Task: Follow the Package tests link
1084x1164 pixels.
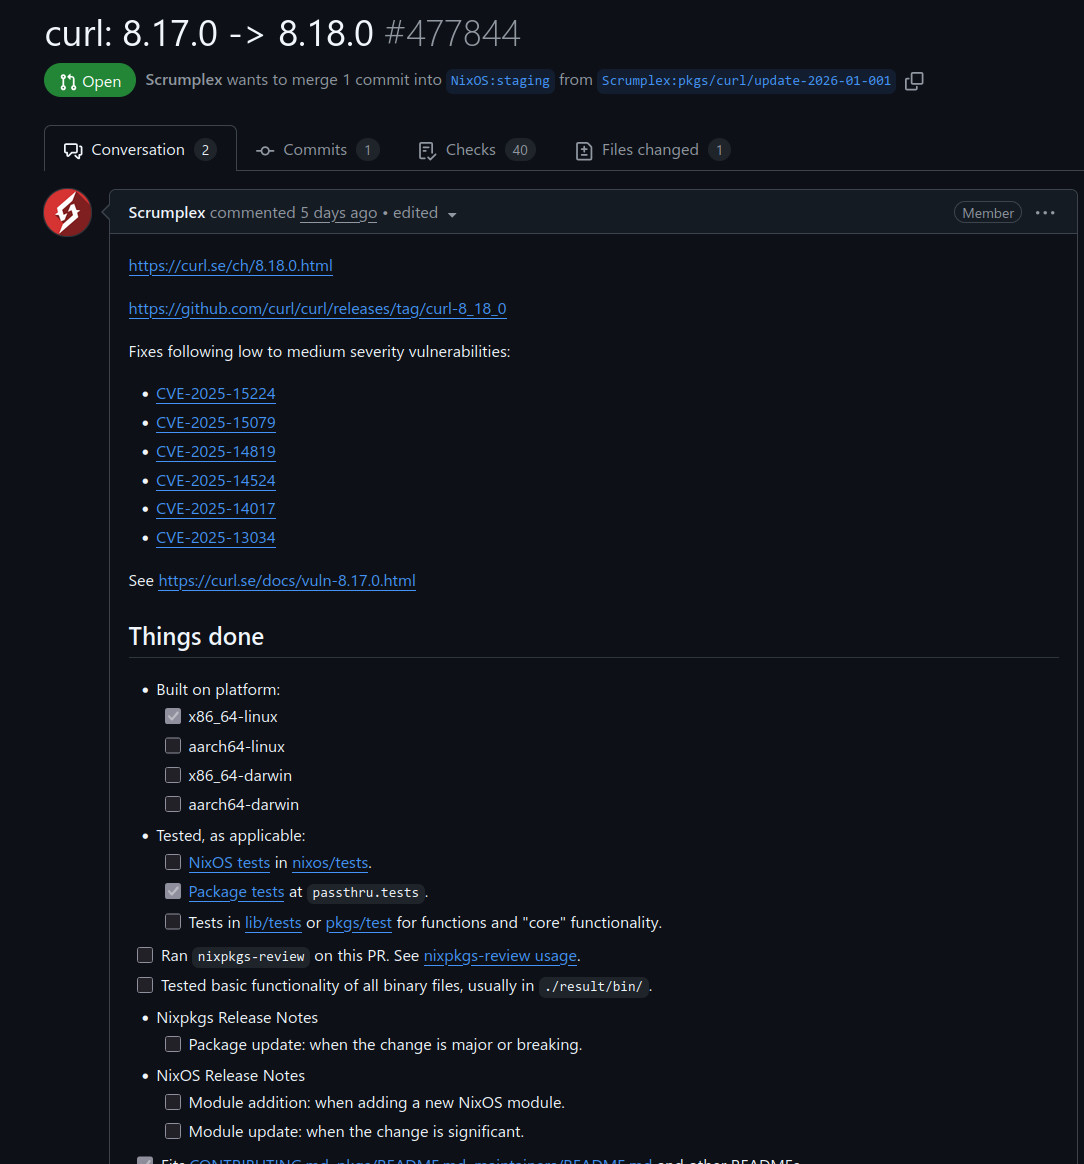Action: click(236, 892)
